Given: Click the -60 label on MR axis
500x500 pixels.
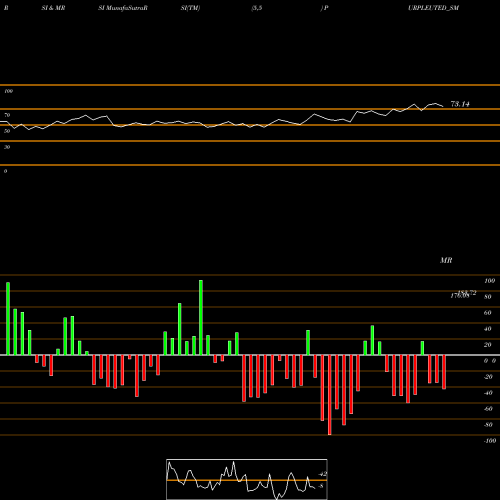Looking at the screenshot, I should [x=488, y=409].
